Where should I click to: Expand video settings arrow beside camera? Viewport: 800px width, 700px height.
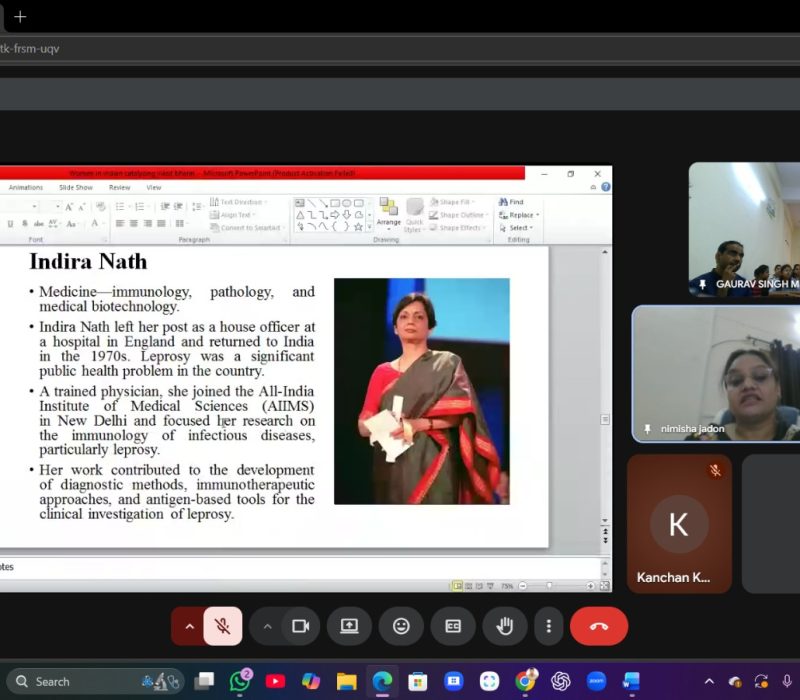(267, 626)
